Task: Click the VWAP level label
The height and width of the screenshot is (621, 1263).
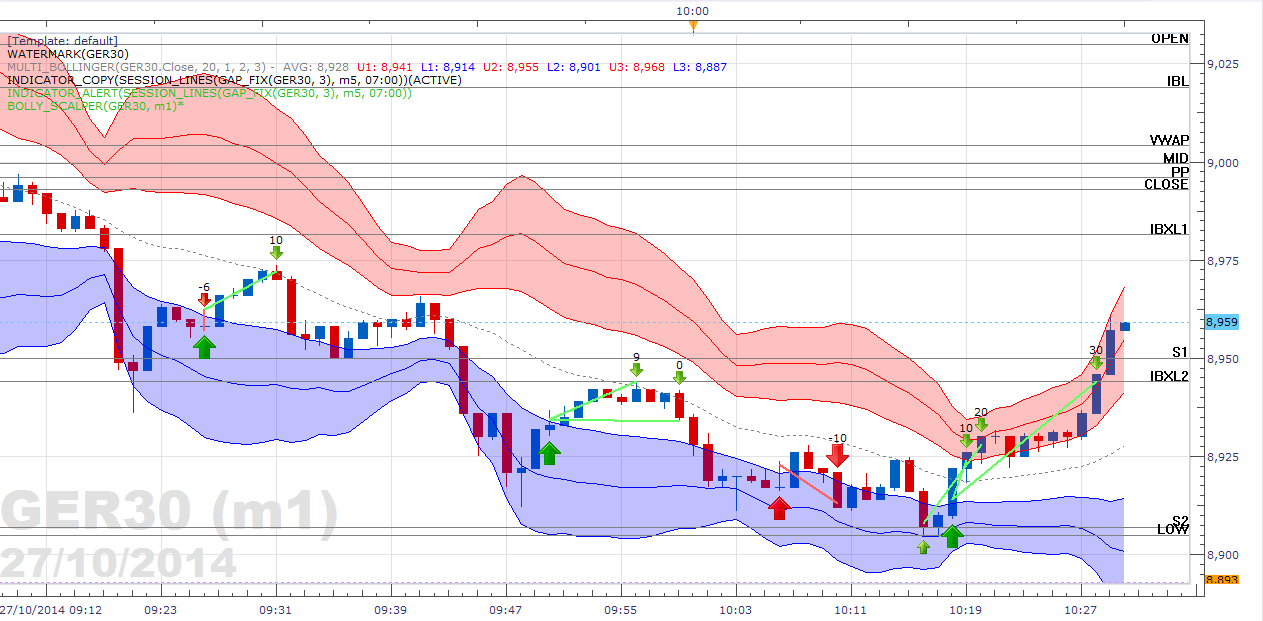Action: pos(1169,141)
